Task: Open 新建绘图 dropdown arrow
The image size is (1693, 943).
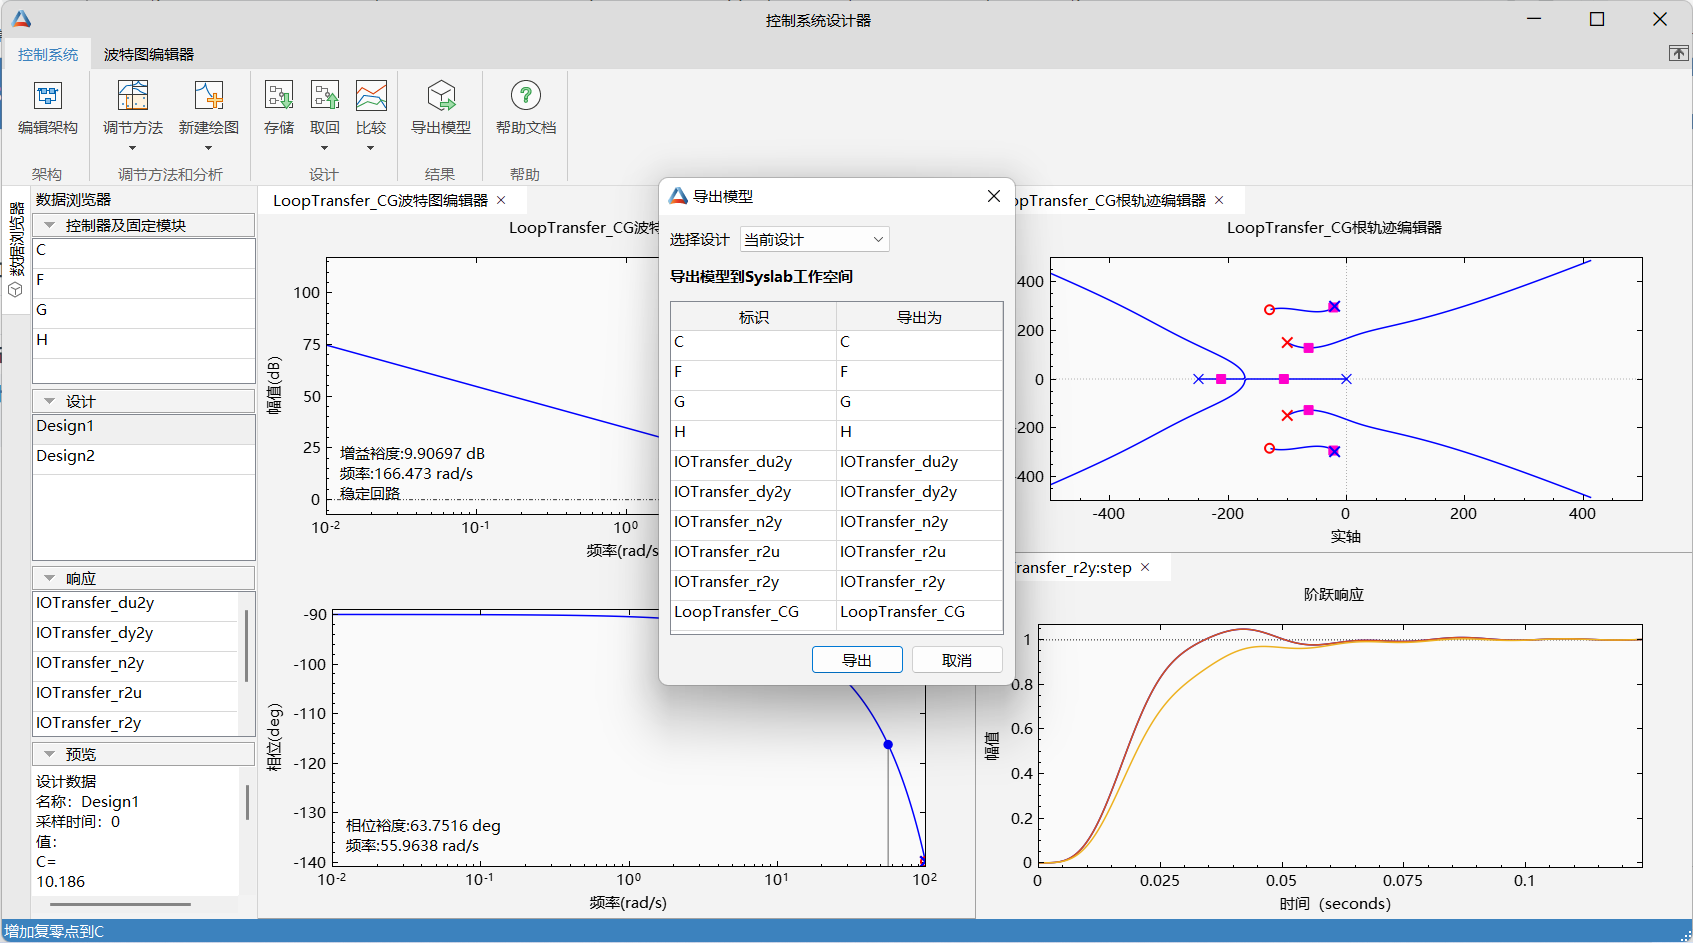Action: coord(208,148)
